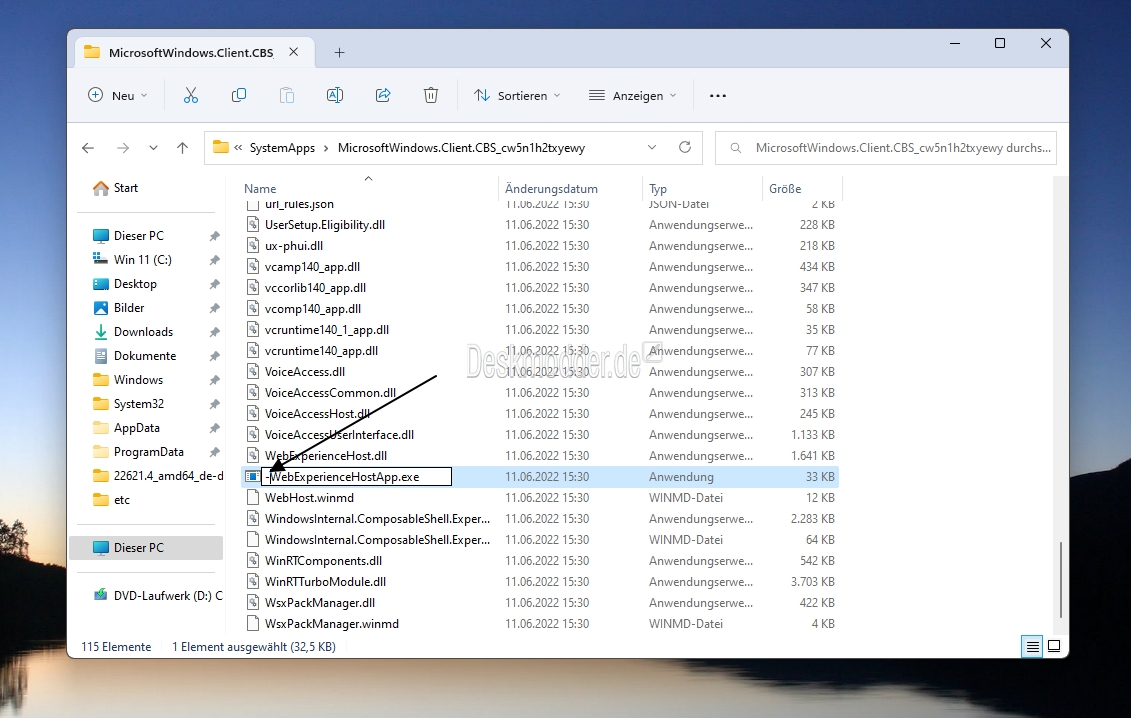
Task: Unpin Desktop using its pin icon
Action: [214, 284]
